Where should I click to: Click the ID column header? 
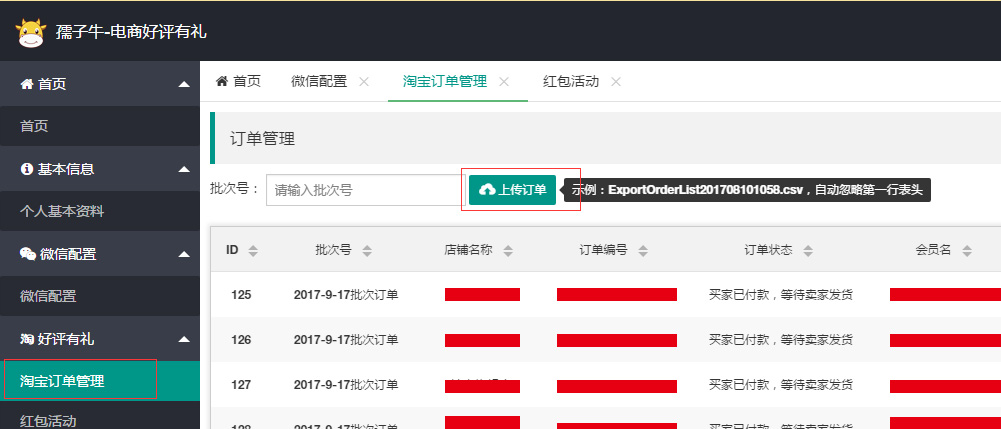point(232,250)
